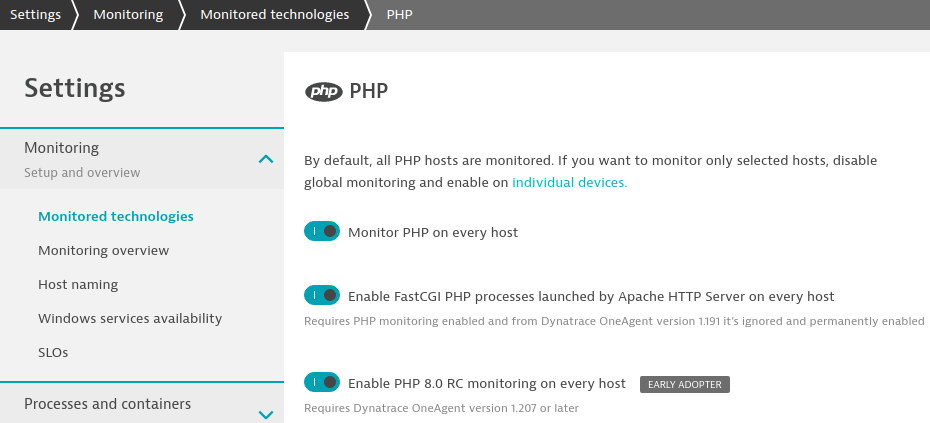Navigate to Monitoring breadcrumb
930x423 pixels.
click(x=128, y=14)
